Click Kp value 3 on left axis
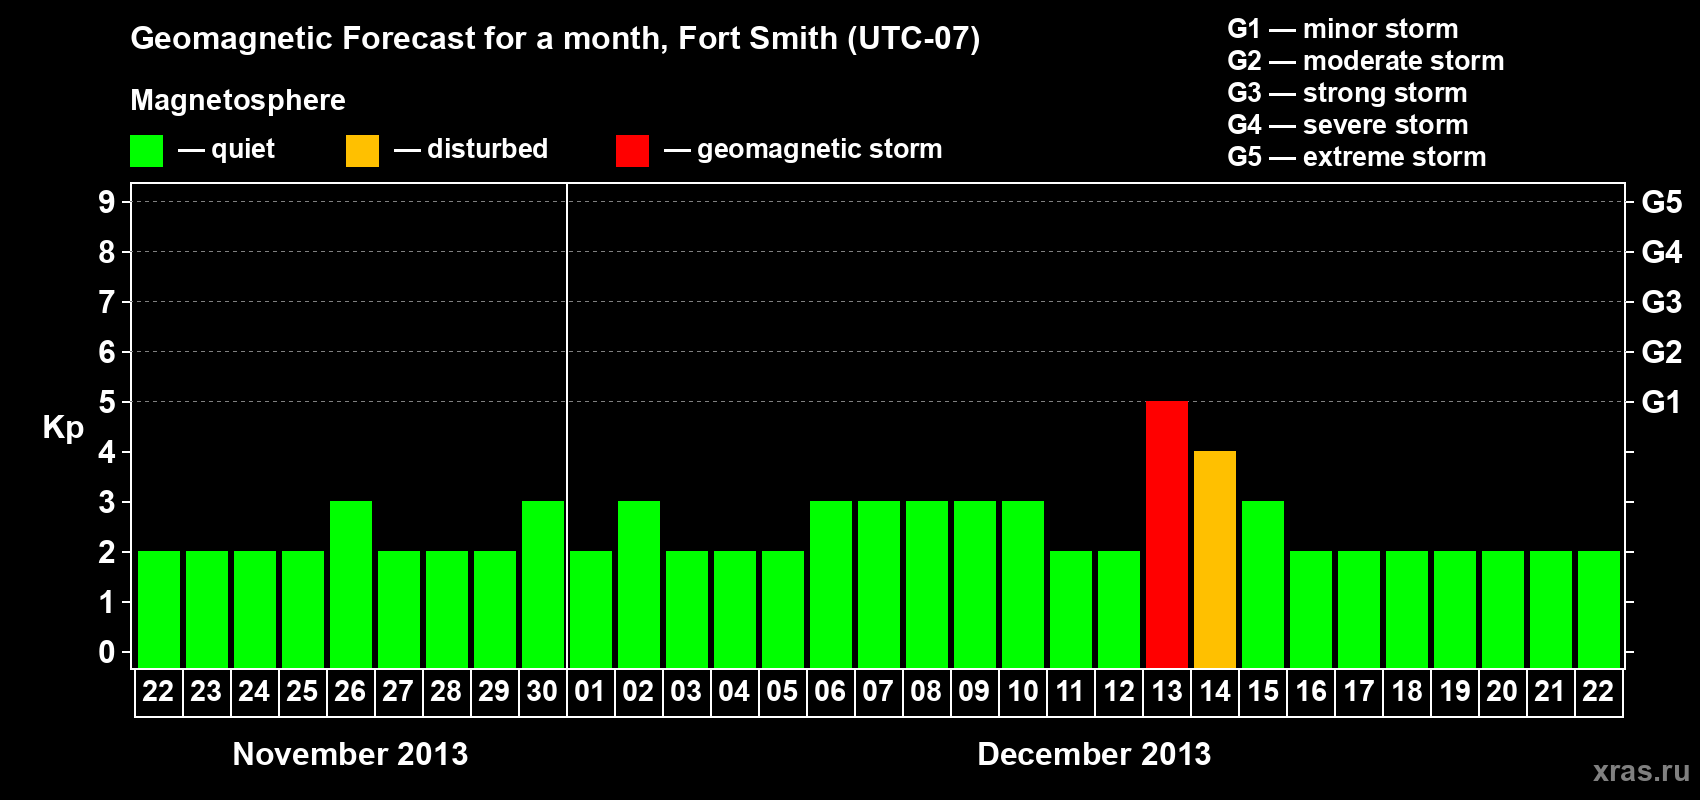 [107, 502]
